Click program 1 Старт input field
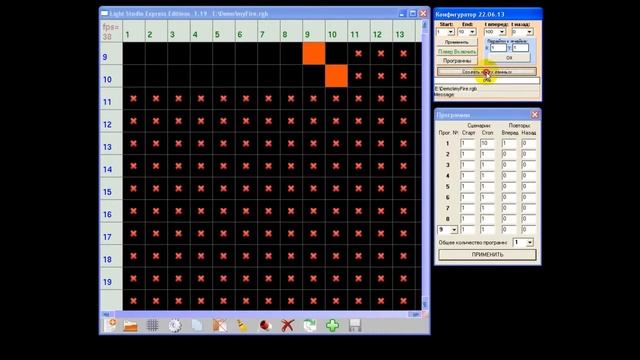The image size is (640, 360). [467, 143]
